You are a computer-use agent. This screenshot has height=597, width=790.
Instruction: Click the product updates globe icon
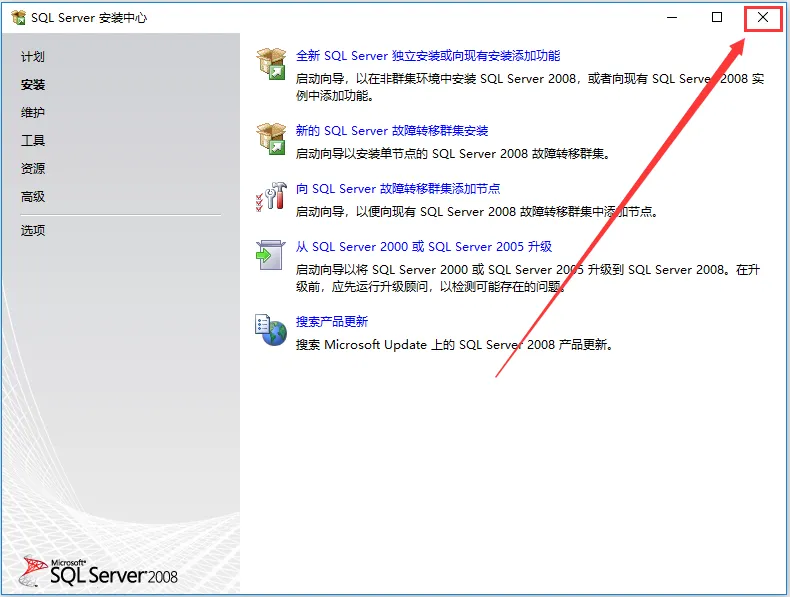coord(271,329)
